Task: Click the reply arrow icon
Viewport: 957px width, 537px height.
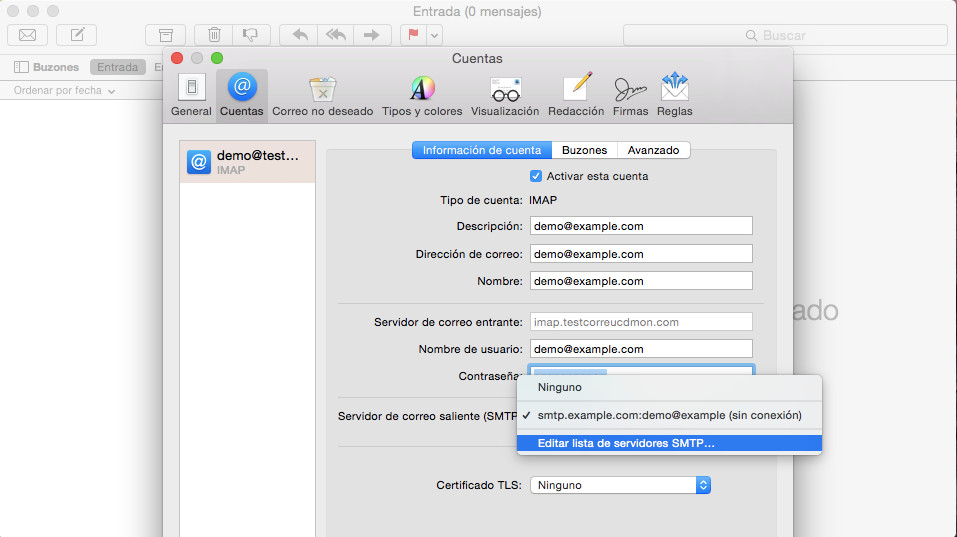Action: pos(299,35)
